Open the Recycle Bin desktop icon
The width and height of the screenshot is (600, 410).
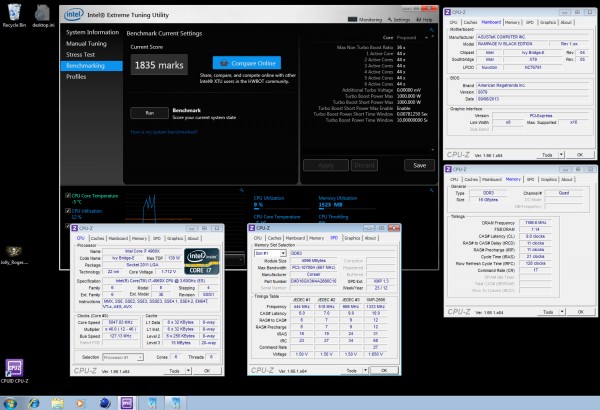(14, 15)
